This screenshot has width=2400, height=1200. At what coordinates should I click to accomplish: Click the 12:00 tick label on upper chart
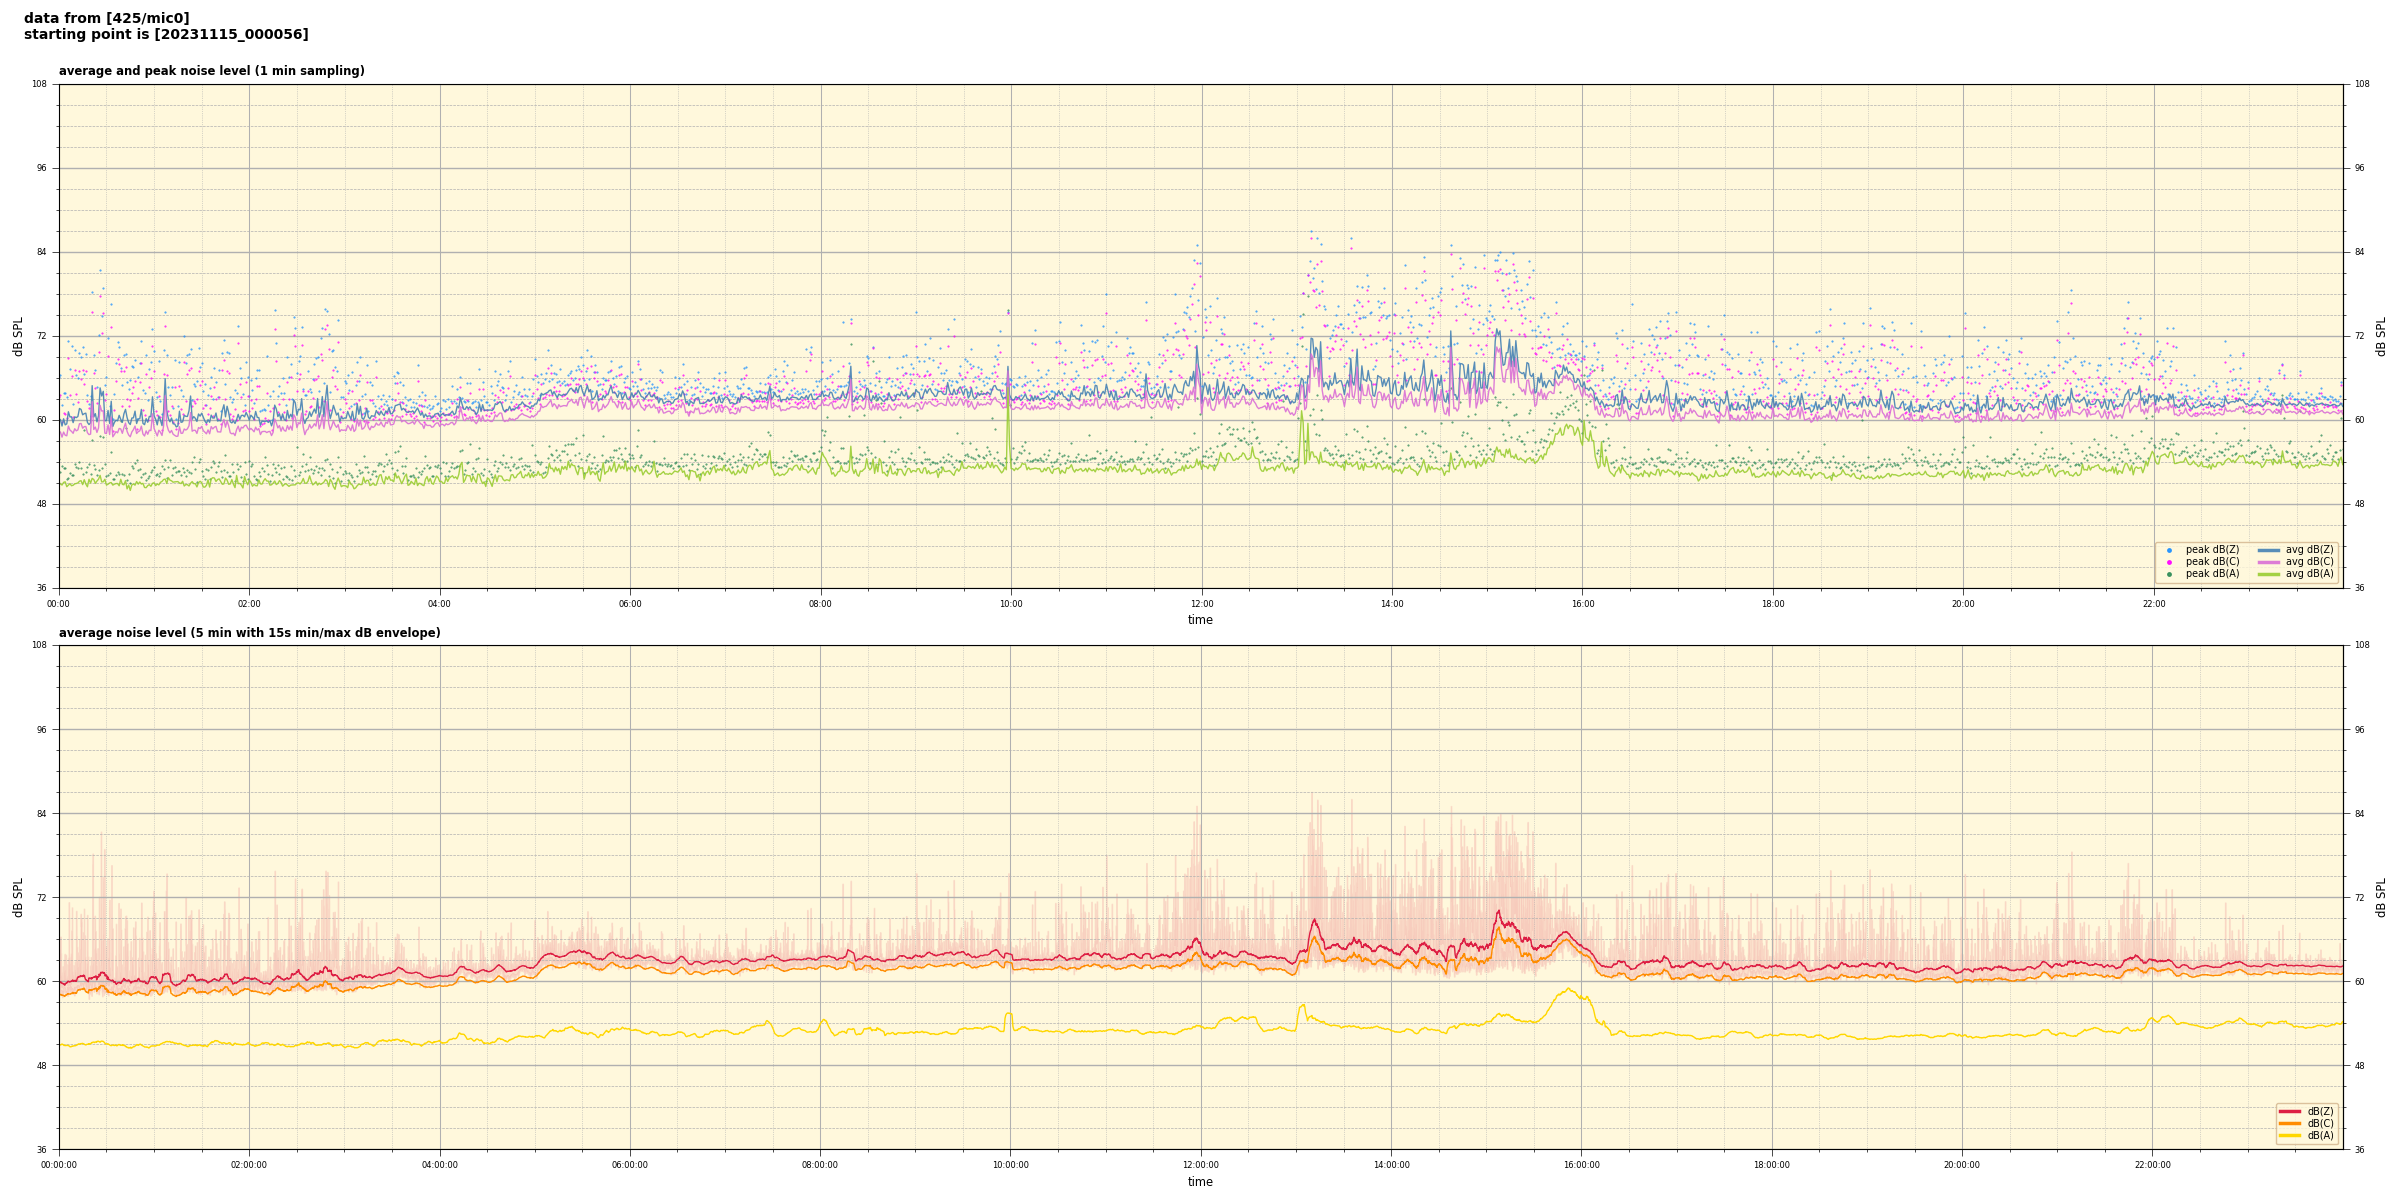point(1201,604)
